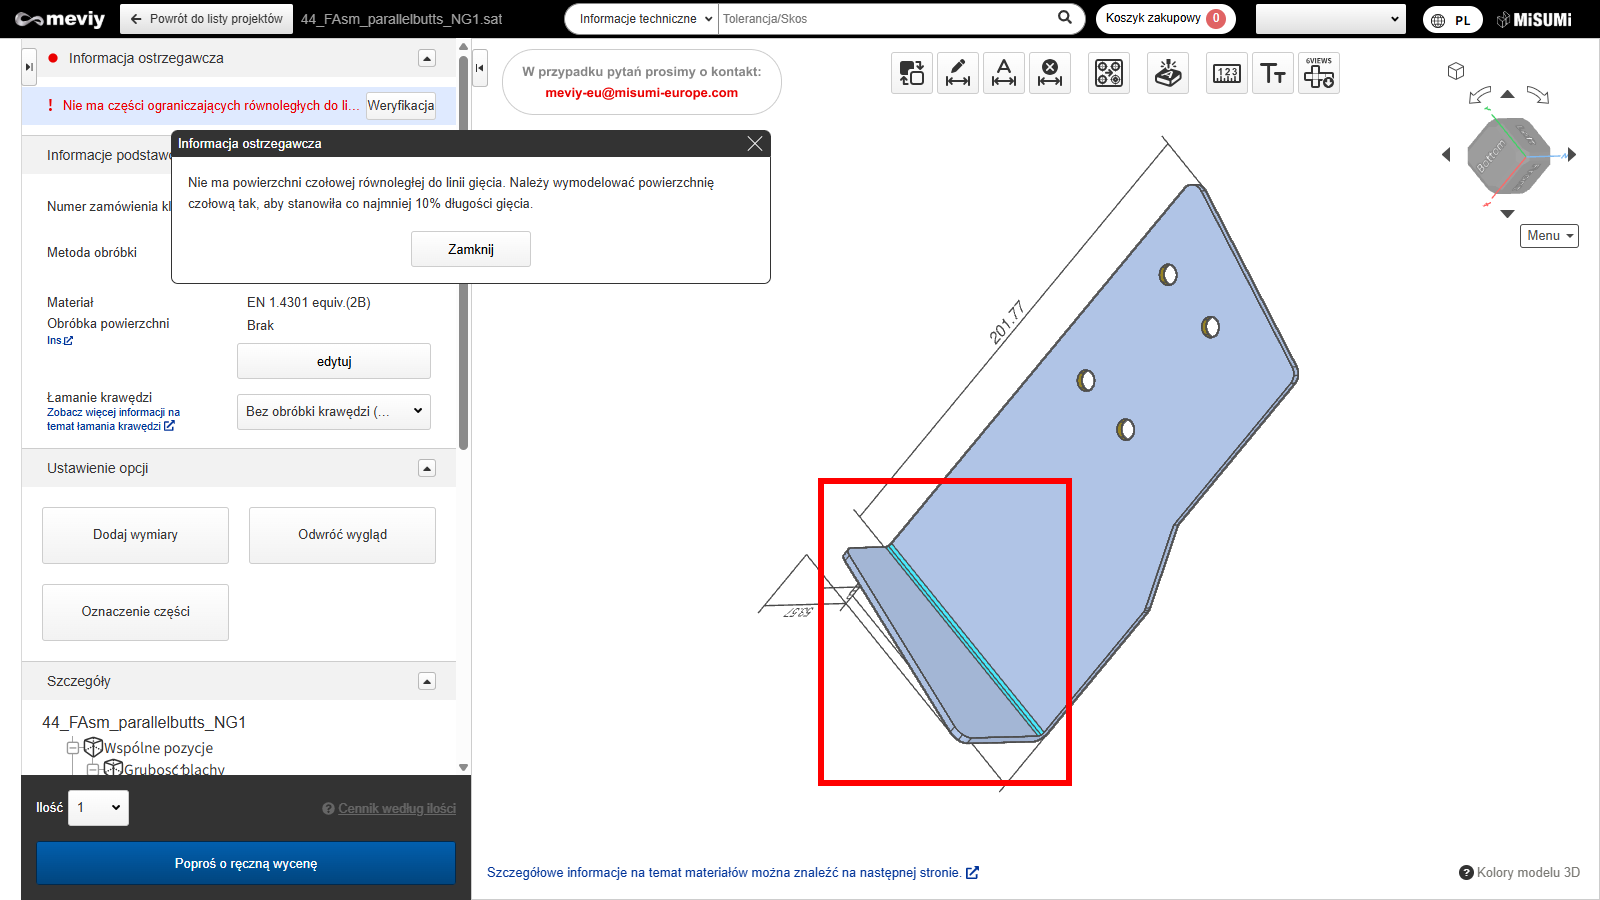Click the 6VIEWS download icon
Image resolution: width=1600 pixels, height=900 pixels.
tap(1318, 73)
